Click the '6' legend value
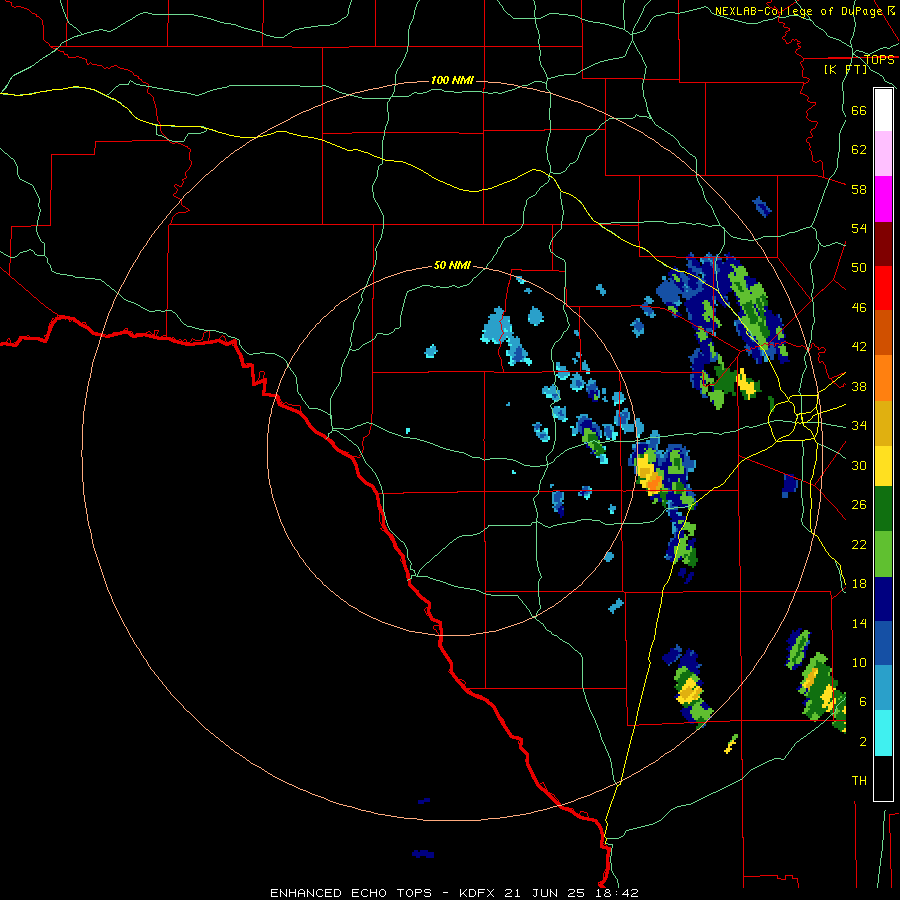This screenshot has width=900, height=900. pos(863,702)
